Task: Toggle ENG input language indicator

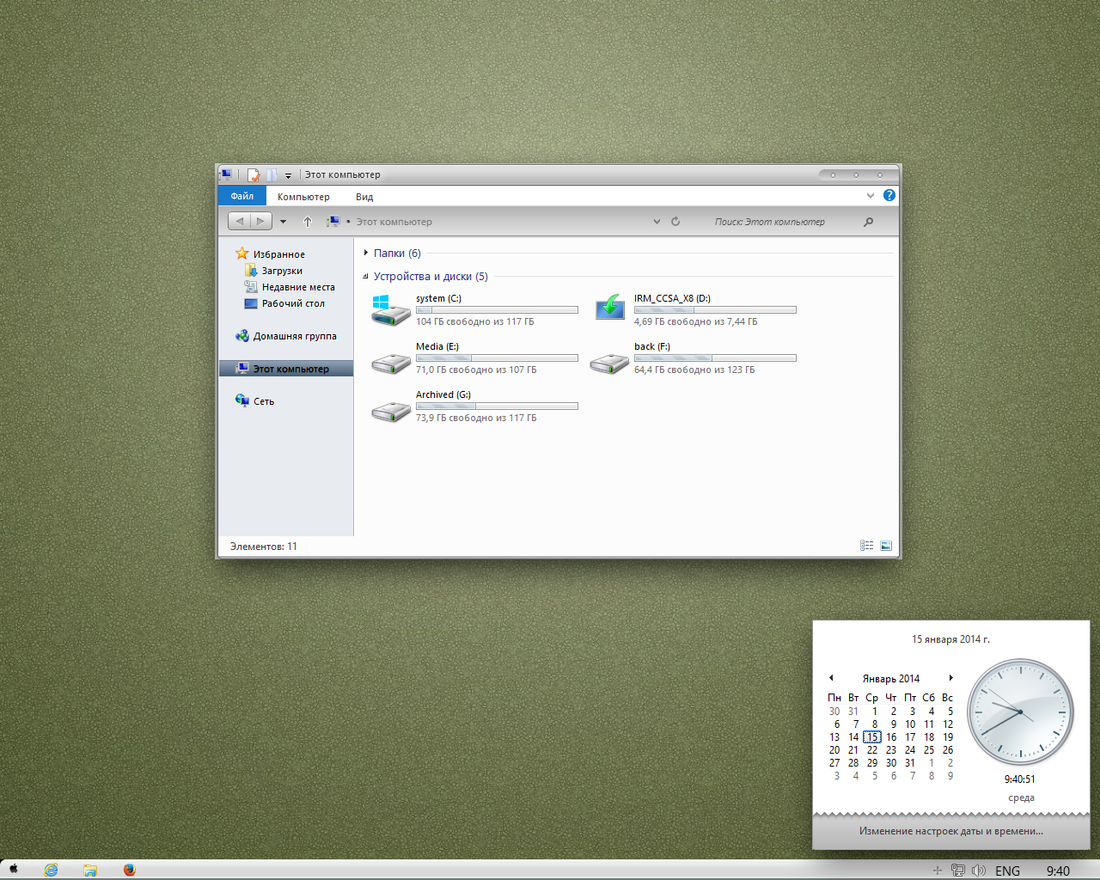Action: click(x=1007, y=871)
